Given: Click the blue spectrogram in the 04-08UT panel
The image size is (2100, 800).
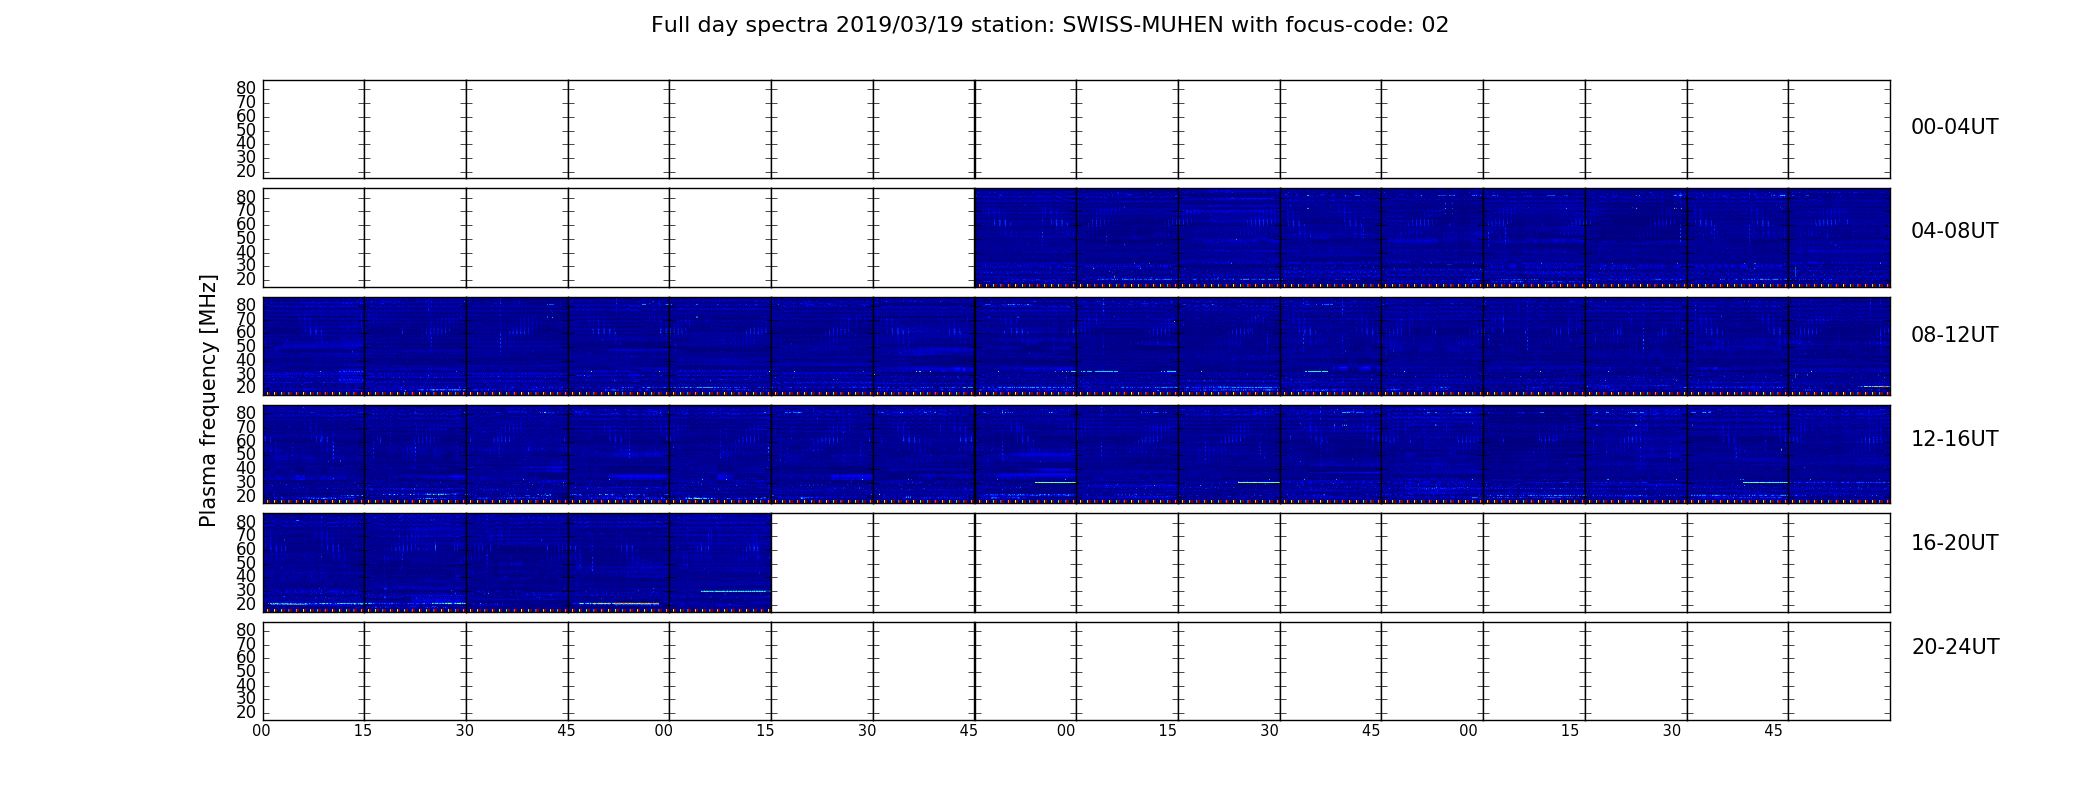Looking at the screenshot, I should coord(1432,238).
